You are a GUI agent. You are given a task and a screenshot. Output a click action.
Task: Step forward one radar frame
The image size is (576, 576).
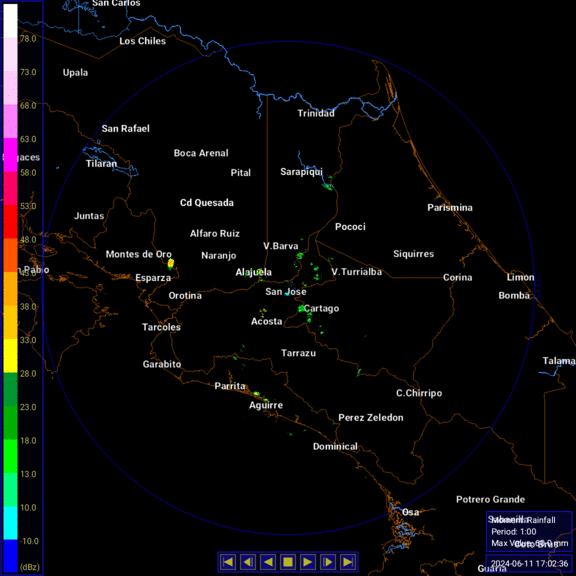(x=328, y=562)
